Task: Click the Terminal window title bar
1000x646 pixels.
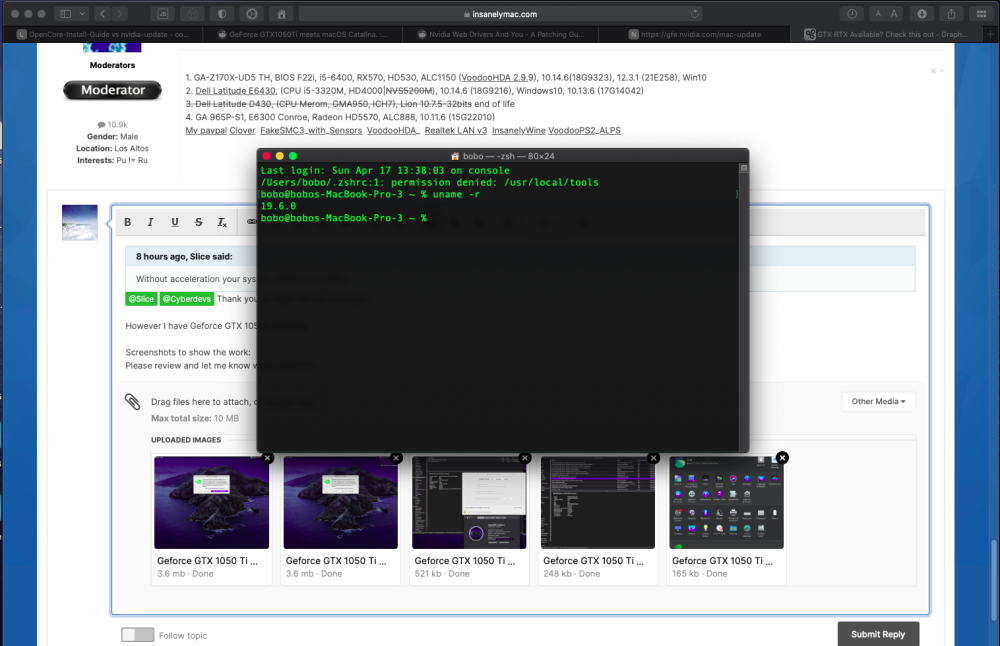Action: pos(503,156)
